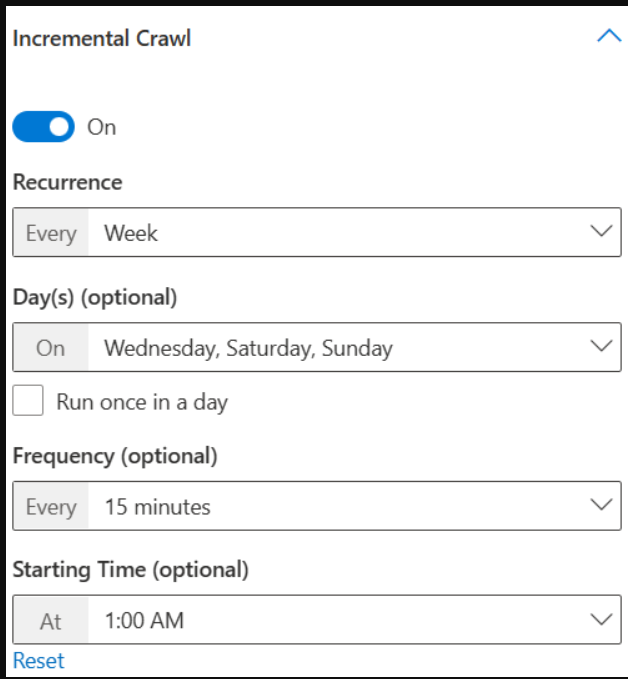This screenshot has width=628, height=679.
Task: Open the Frequency dropdown arrow
Action: 601,504
